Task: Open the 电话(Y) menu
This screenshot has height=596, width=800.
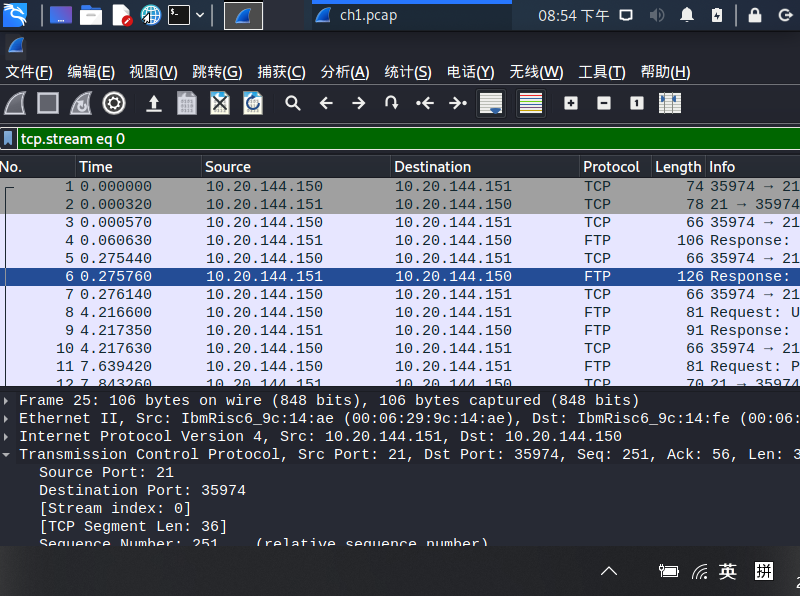Action: pyautogui.click(x=470, y=72)
